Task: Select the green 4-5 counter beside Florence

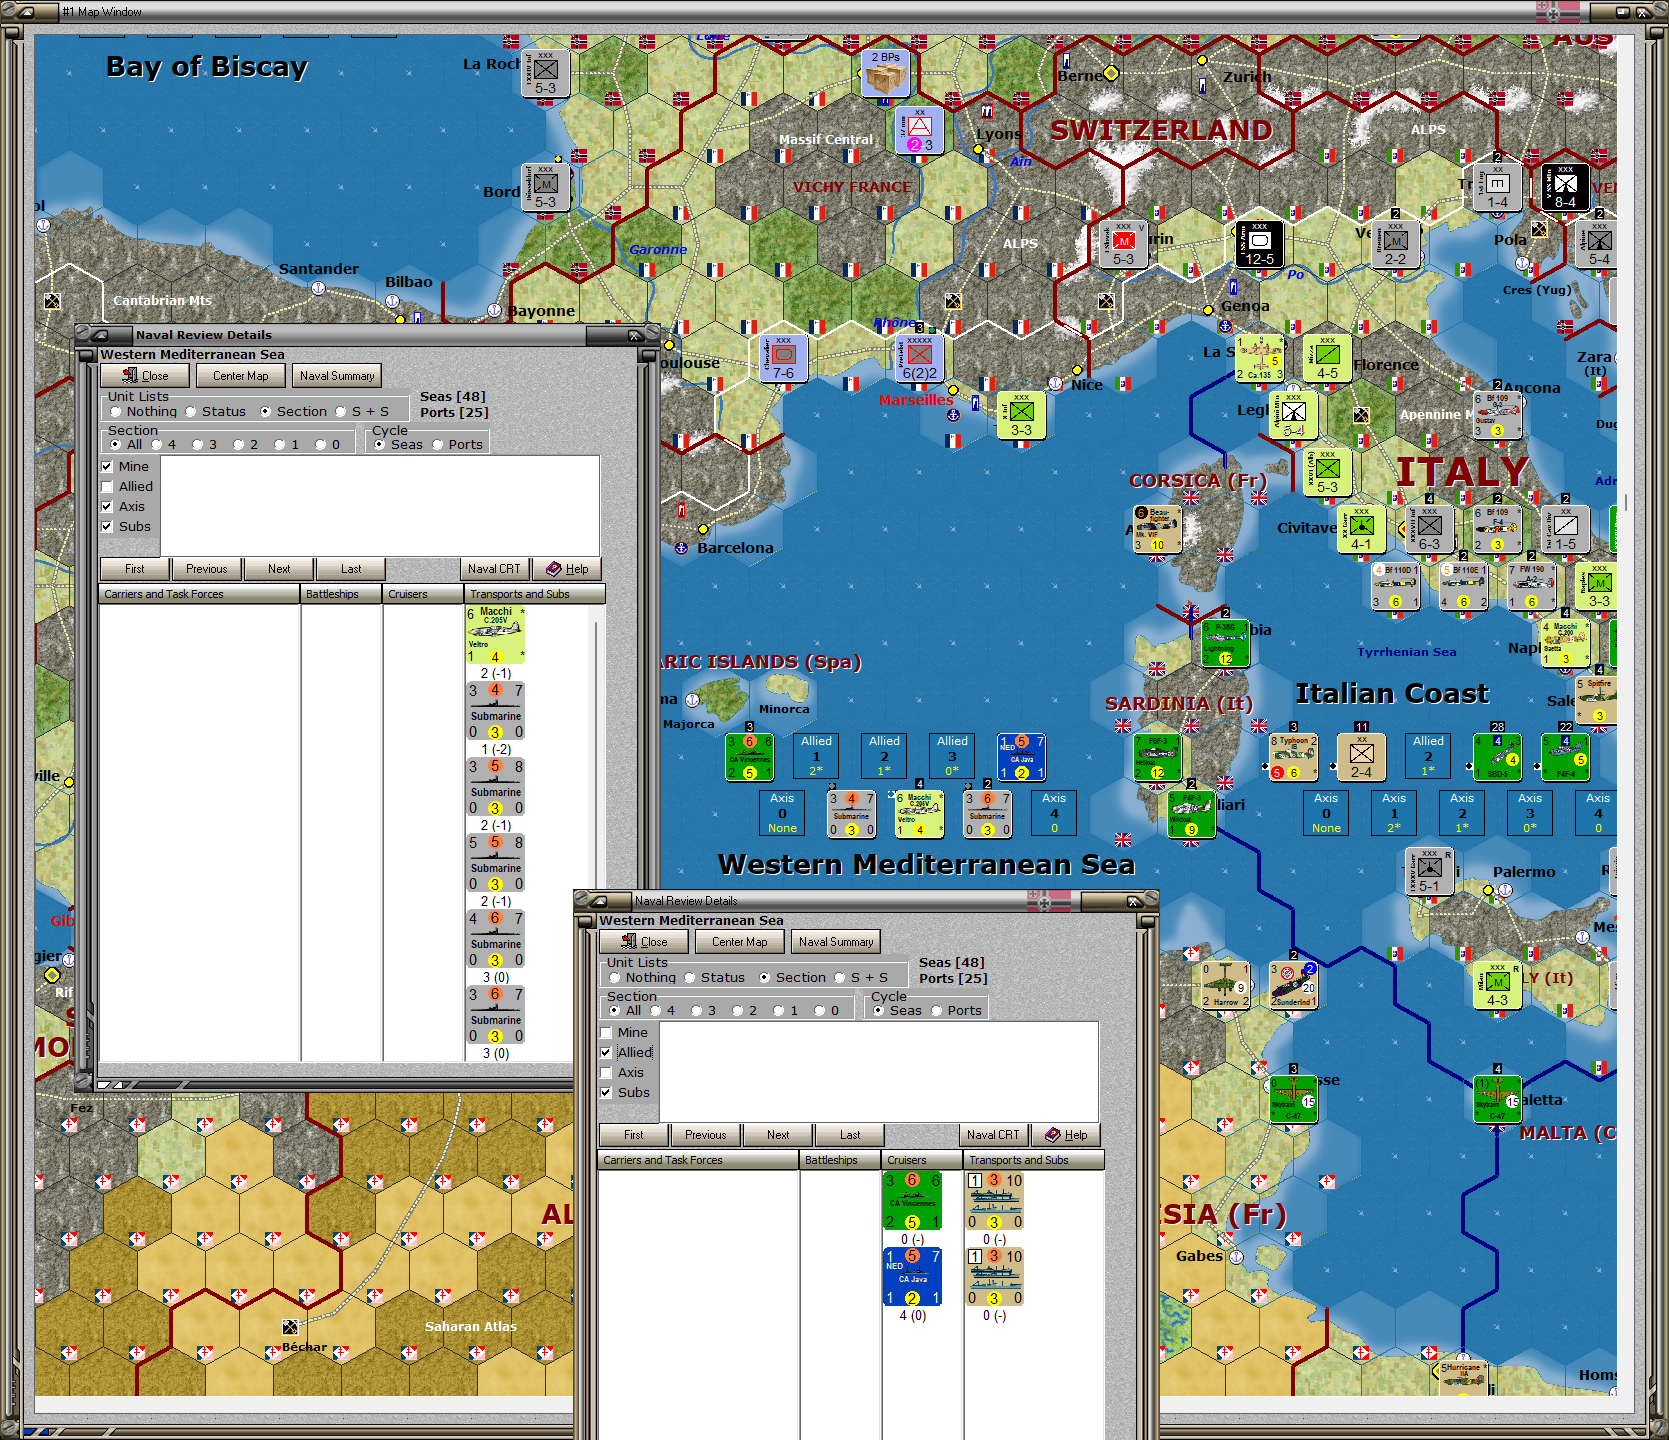Action: (1327, 358)
